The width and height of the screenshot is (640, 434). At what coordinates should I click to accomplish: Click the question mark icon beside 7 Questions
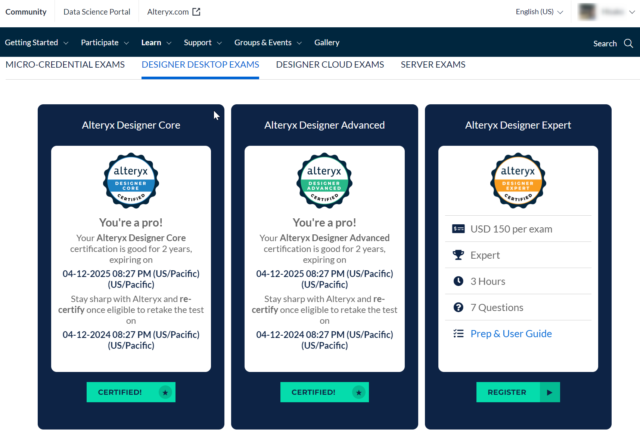(x=458, y=307)
